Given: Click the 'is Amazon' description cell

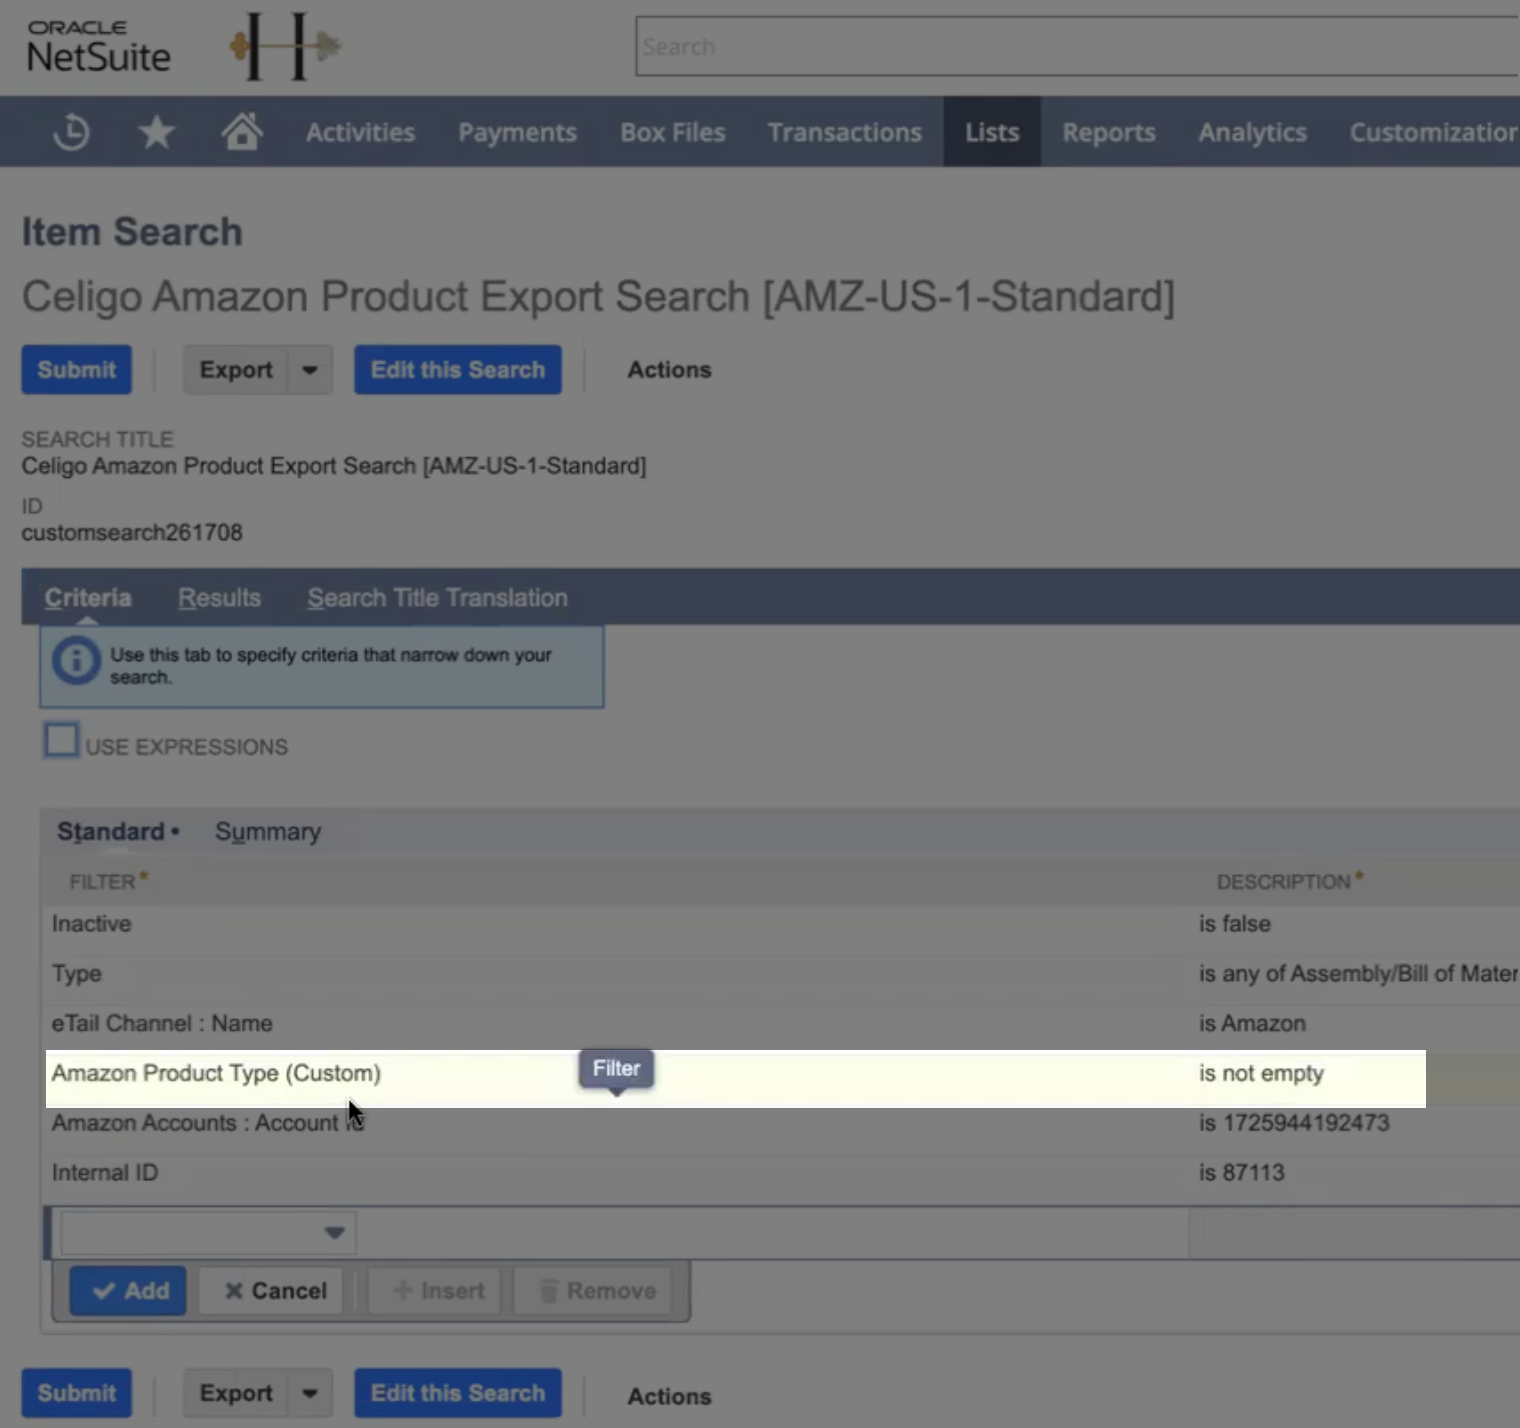Looking at the screenshot, I should tap(1252, 1023).
